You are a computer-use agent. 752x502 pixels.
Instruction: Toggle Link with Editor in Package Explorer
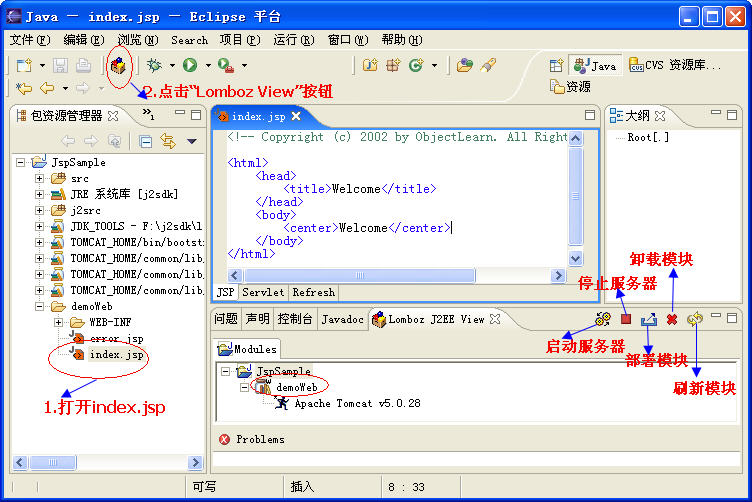tap(168, 141)
